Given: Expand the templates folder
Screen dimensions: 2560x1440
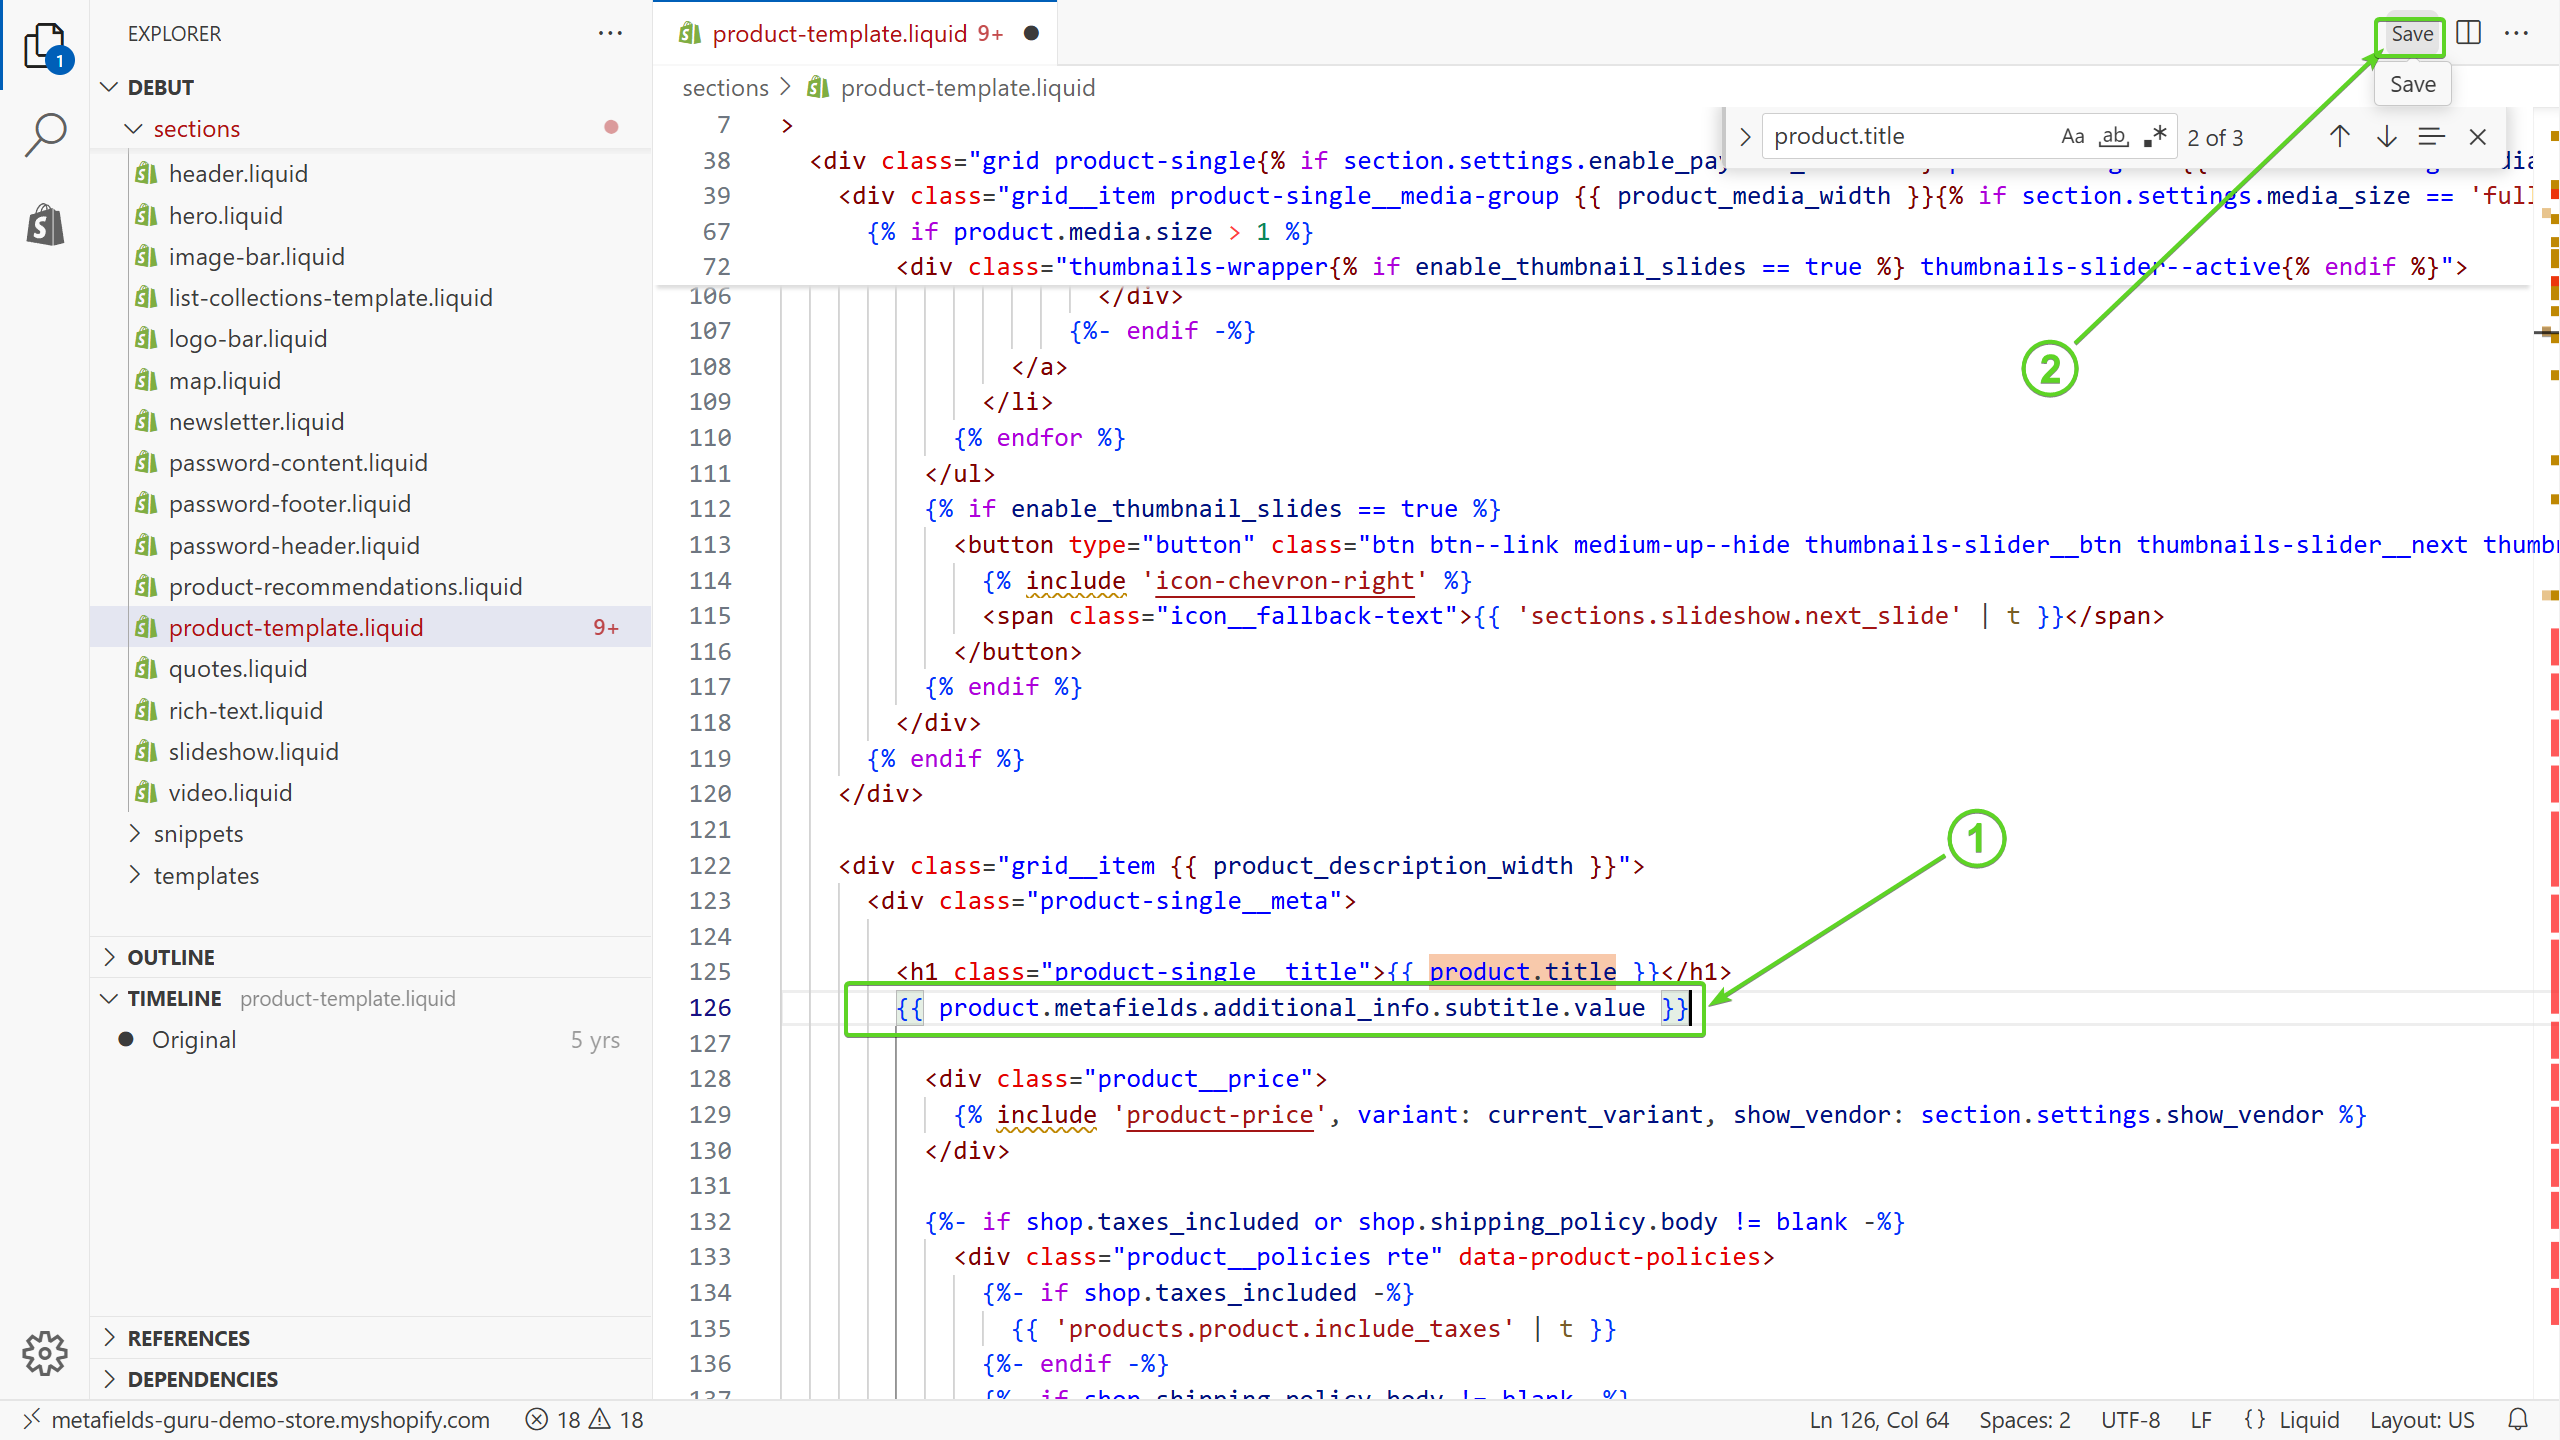Looking at the screenshot, I should point(206,876).
